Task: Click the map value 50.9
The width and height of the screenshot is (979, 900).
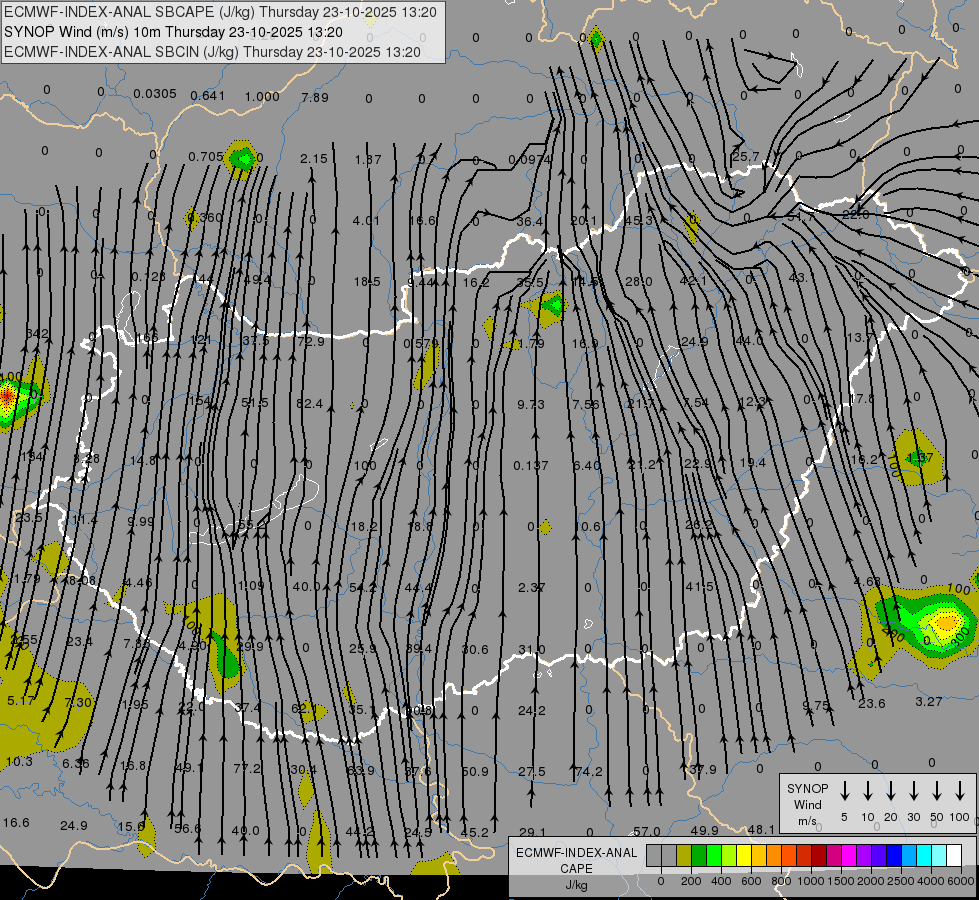Action: 475,771
